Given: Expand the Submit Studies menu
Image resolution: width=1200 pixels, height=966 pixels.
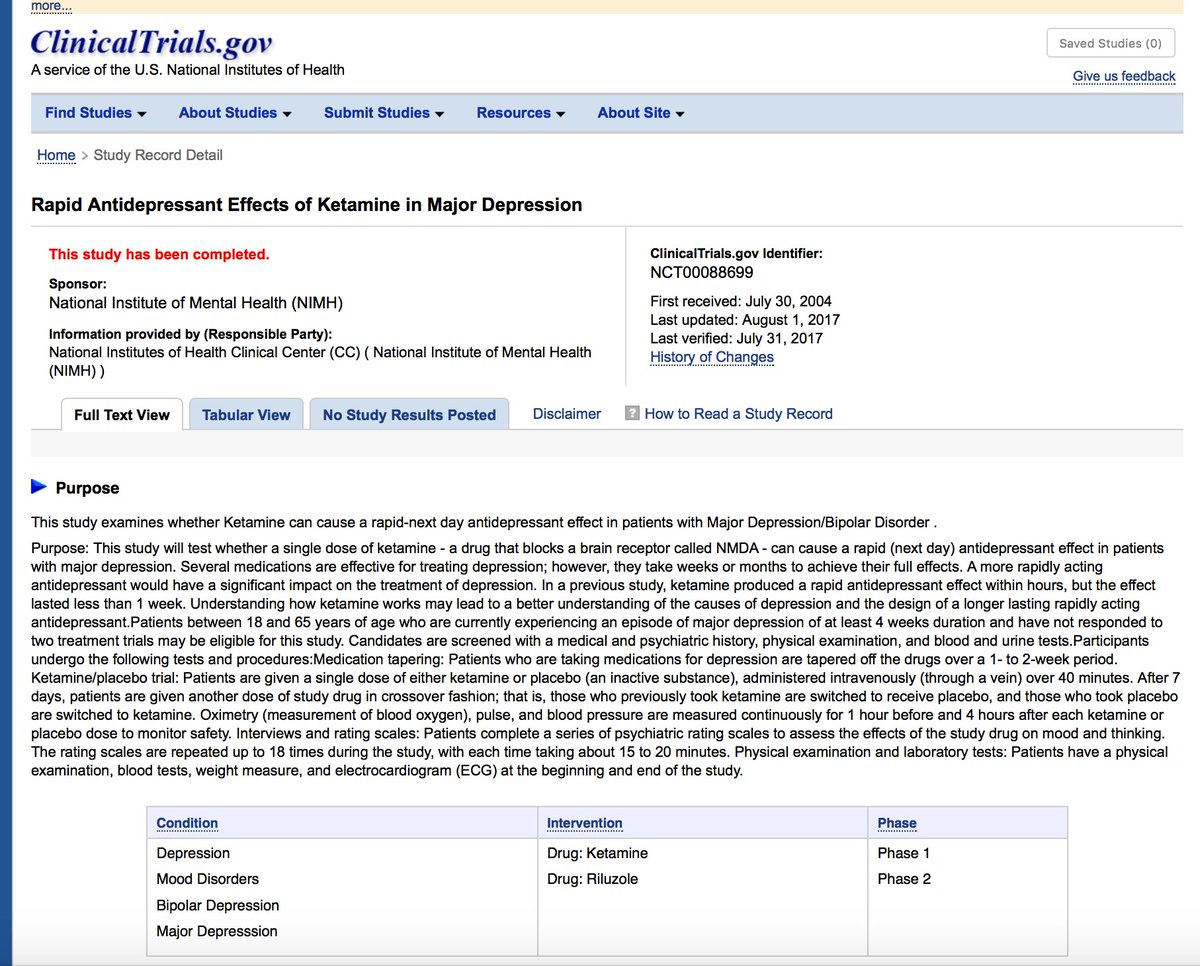Looking at the screenshot, I should [384, 113].
